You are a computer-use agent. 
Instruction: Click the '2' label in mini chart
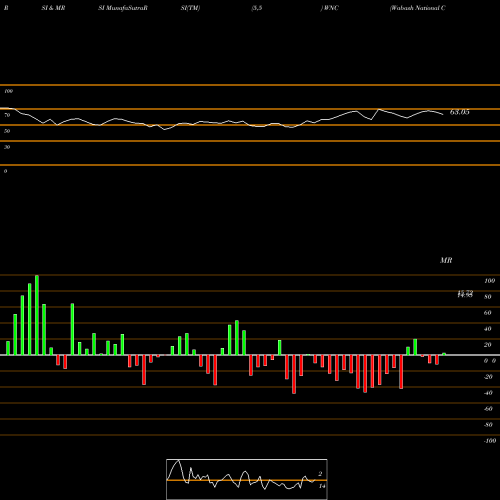point(320,474)
